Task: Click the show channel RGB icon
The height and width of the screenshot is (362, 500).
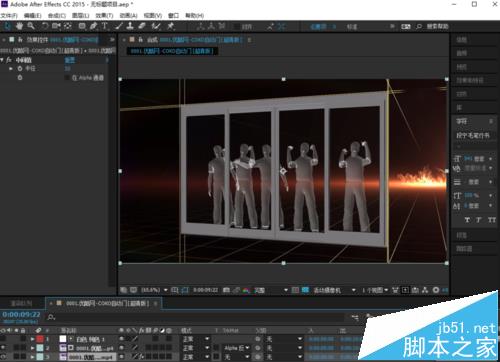Action: [x=246, y=290]
